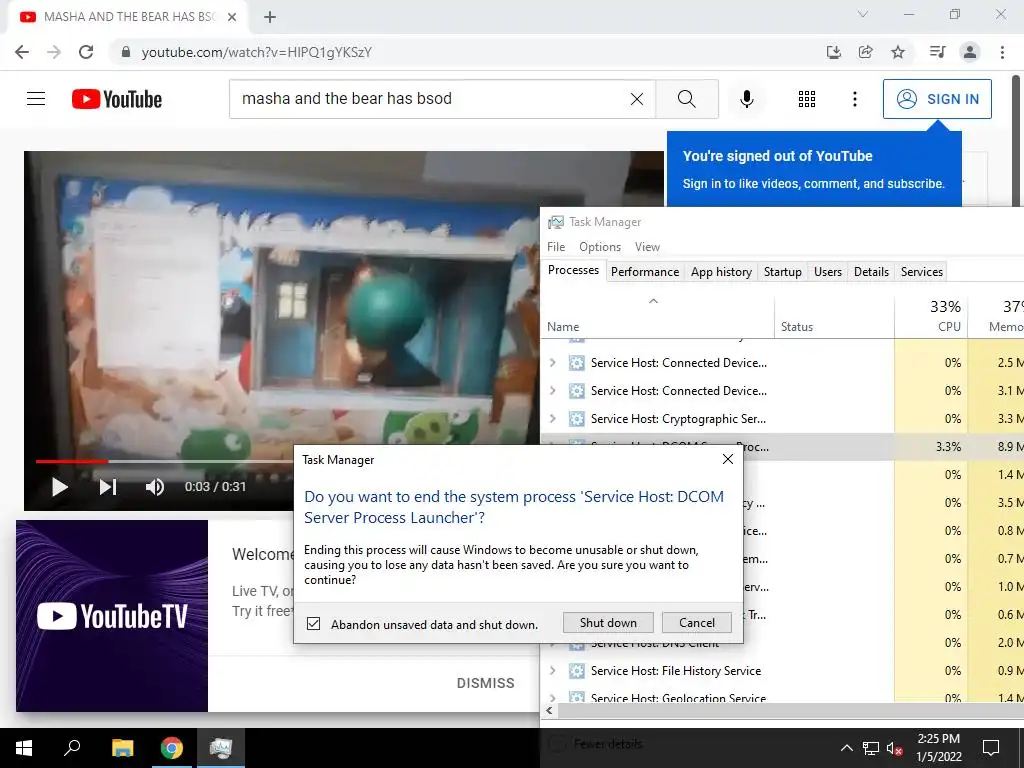The width and height of the screenshot is (1024, 768).
Task: Run search with the magnifier button
Action: tap(686, 99)
